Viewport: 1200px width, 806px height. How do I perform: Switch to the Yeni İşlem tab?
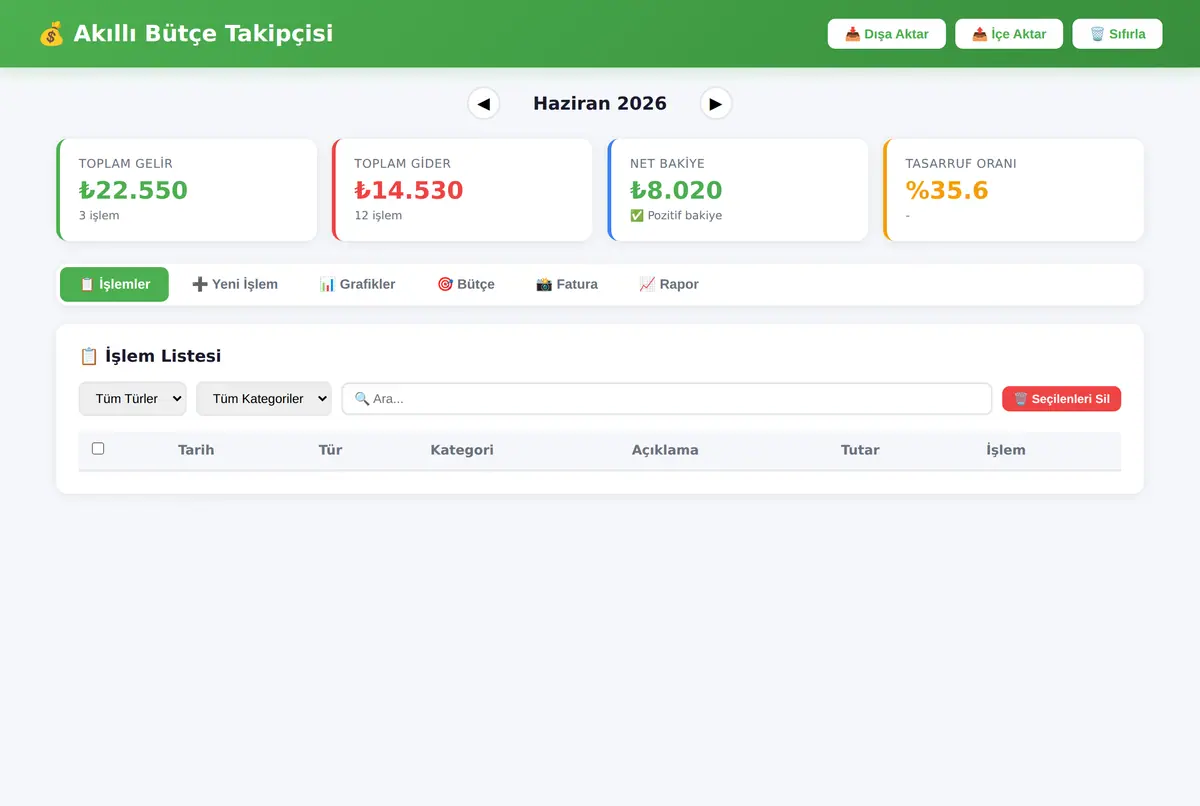[x=235, y=284]
